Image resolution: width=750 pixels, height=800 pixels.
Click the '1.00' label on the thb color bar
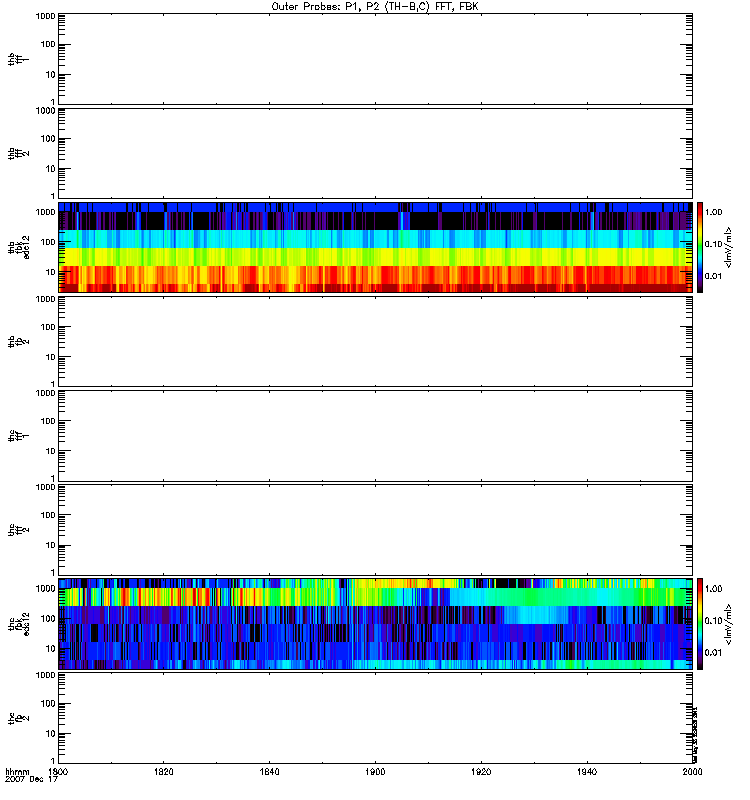point(713,212)
